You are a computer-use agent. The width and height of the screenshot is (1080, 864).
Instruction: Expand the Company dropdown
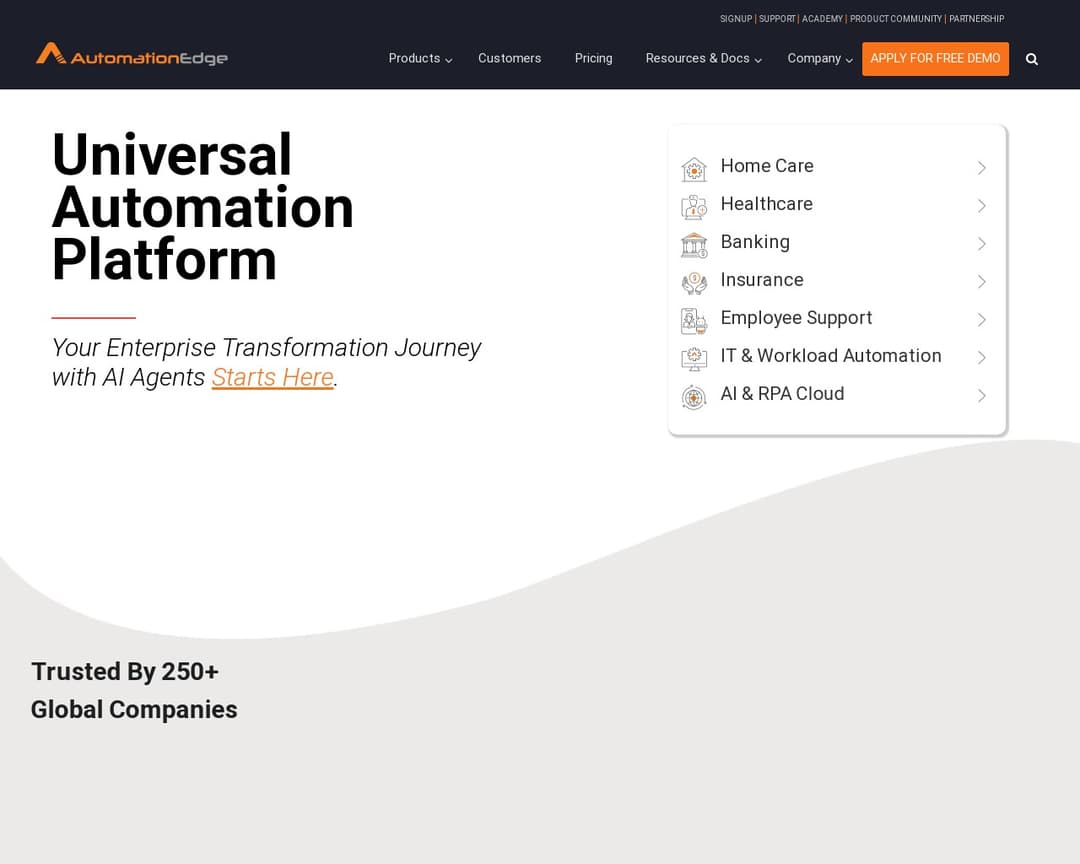pyautogui.click(x=814, y=59)
